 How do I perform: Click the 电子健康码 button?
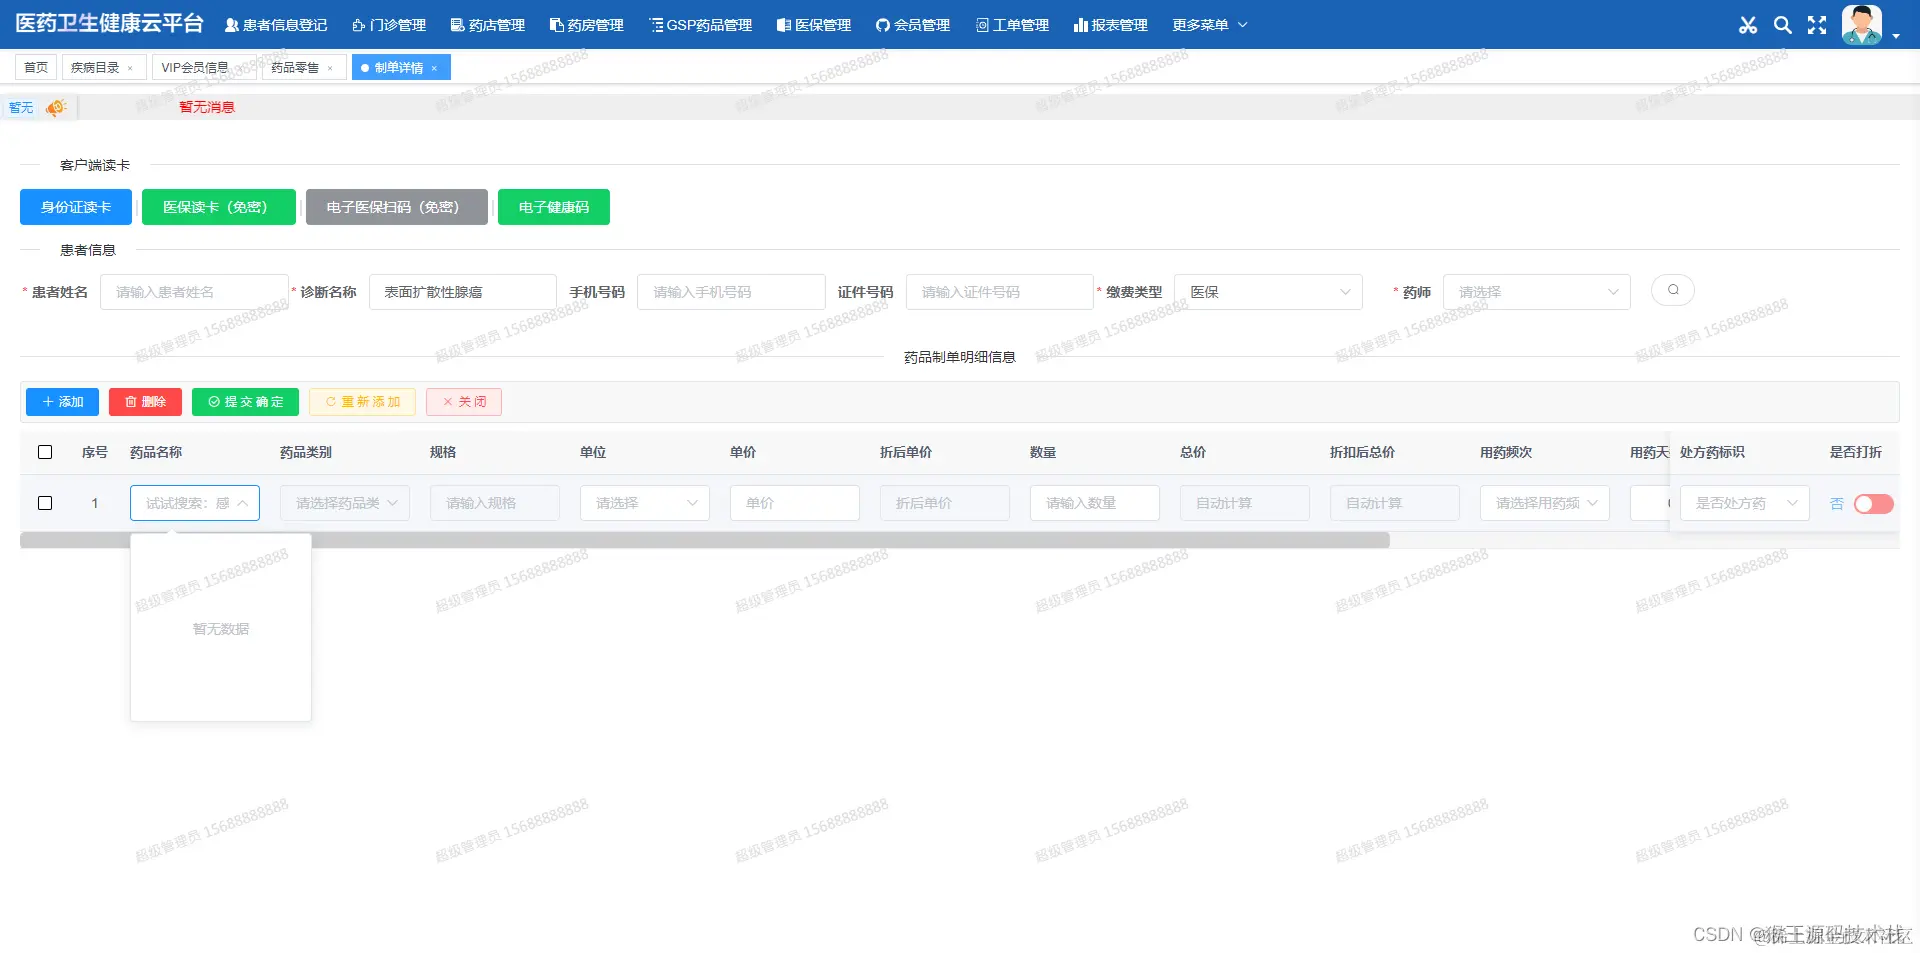point(554,207)
